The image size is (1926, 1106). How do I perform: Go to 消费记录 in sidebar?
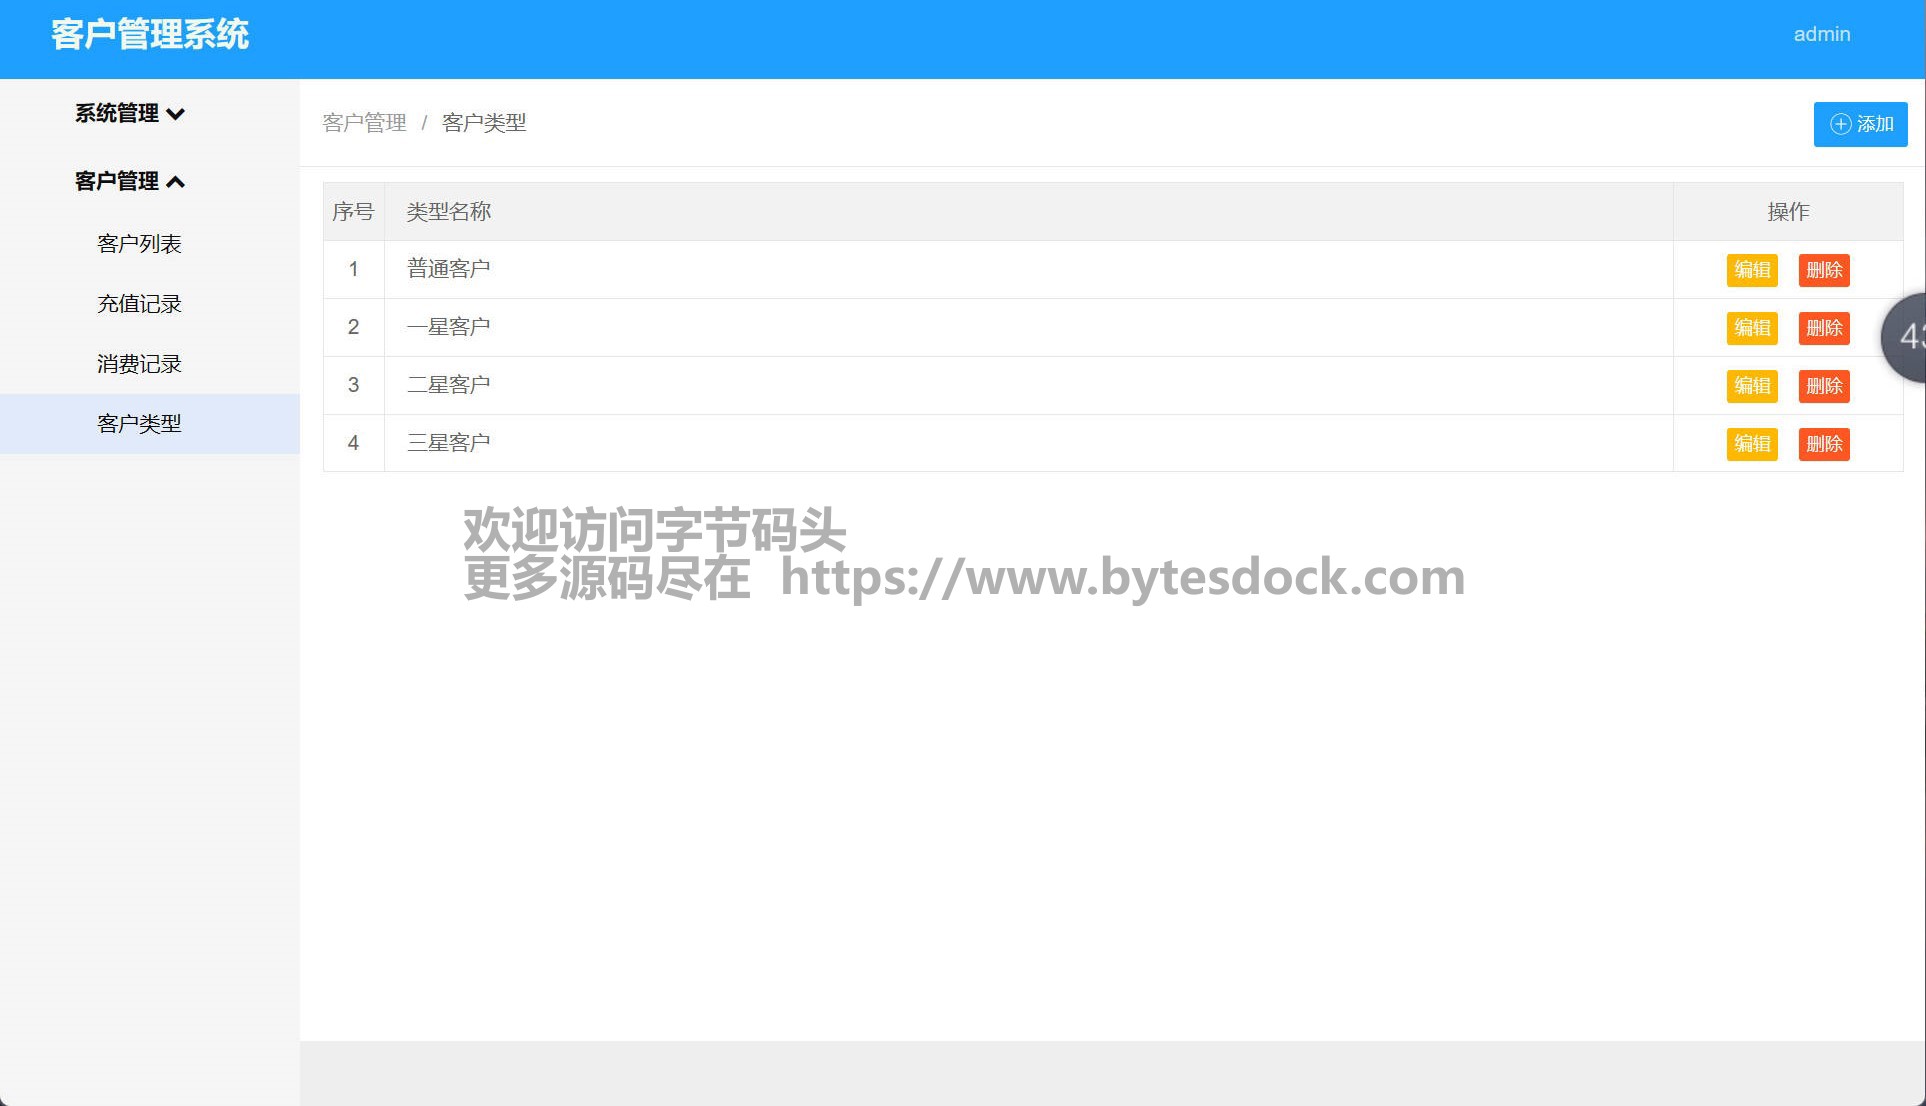[139, 364]
